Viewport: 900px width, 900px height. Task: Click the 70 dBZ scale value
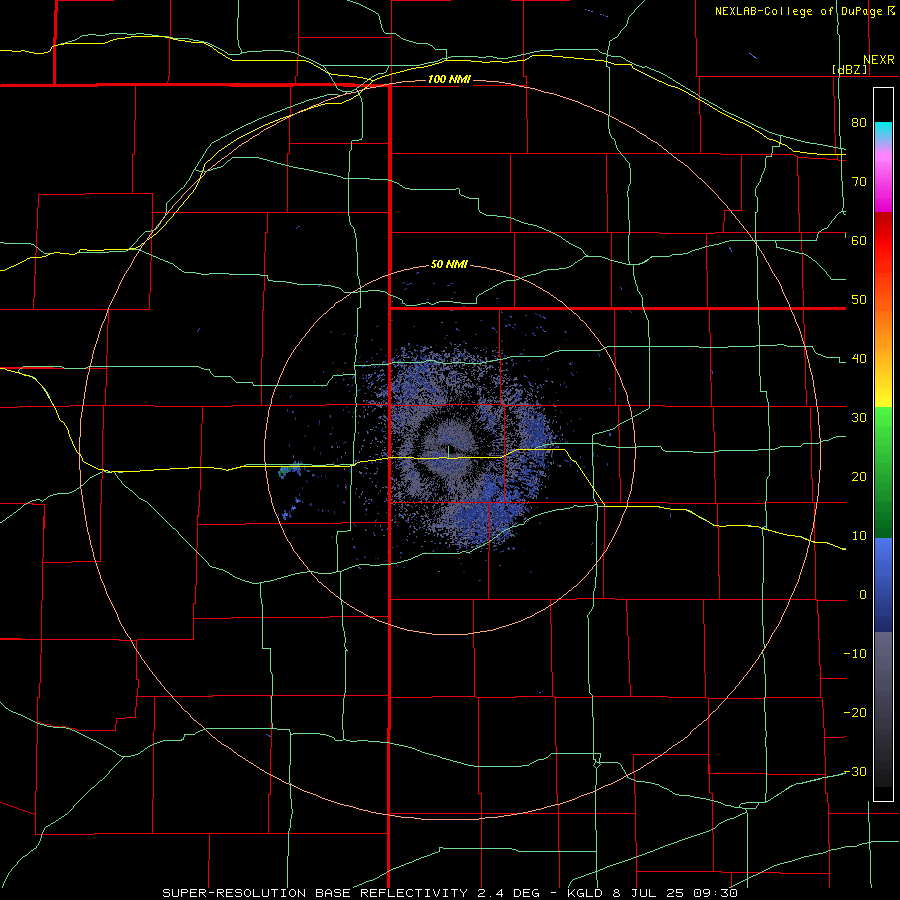(859, 181)
